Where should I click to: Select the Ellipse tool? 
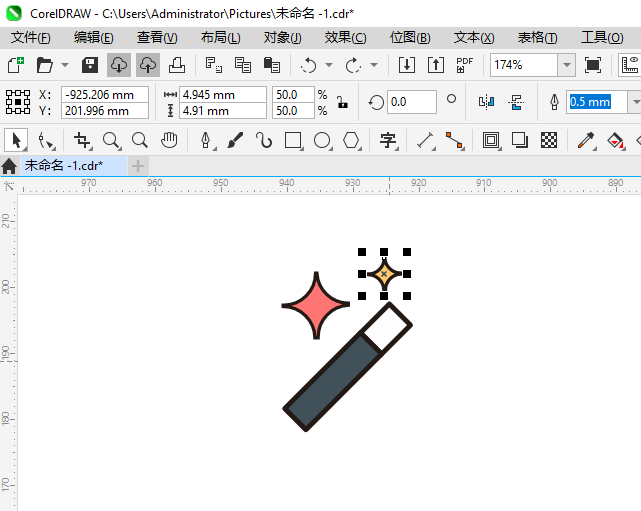pos(322,141)
